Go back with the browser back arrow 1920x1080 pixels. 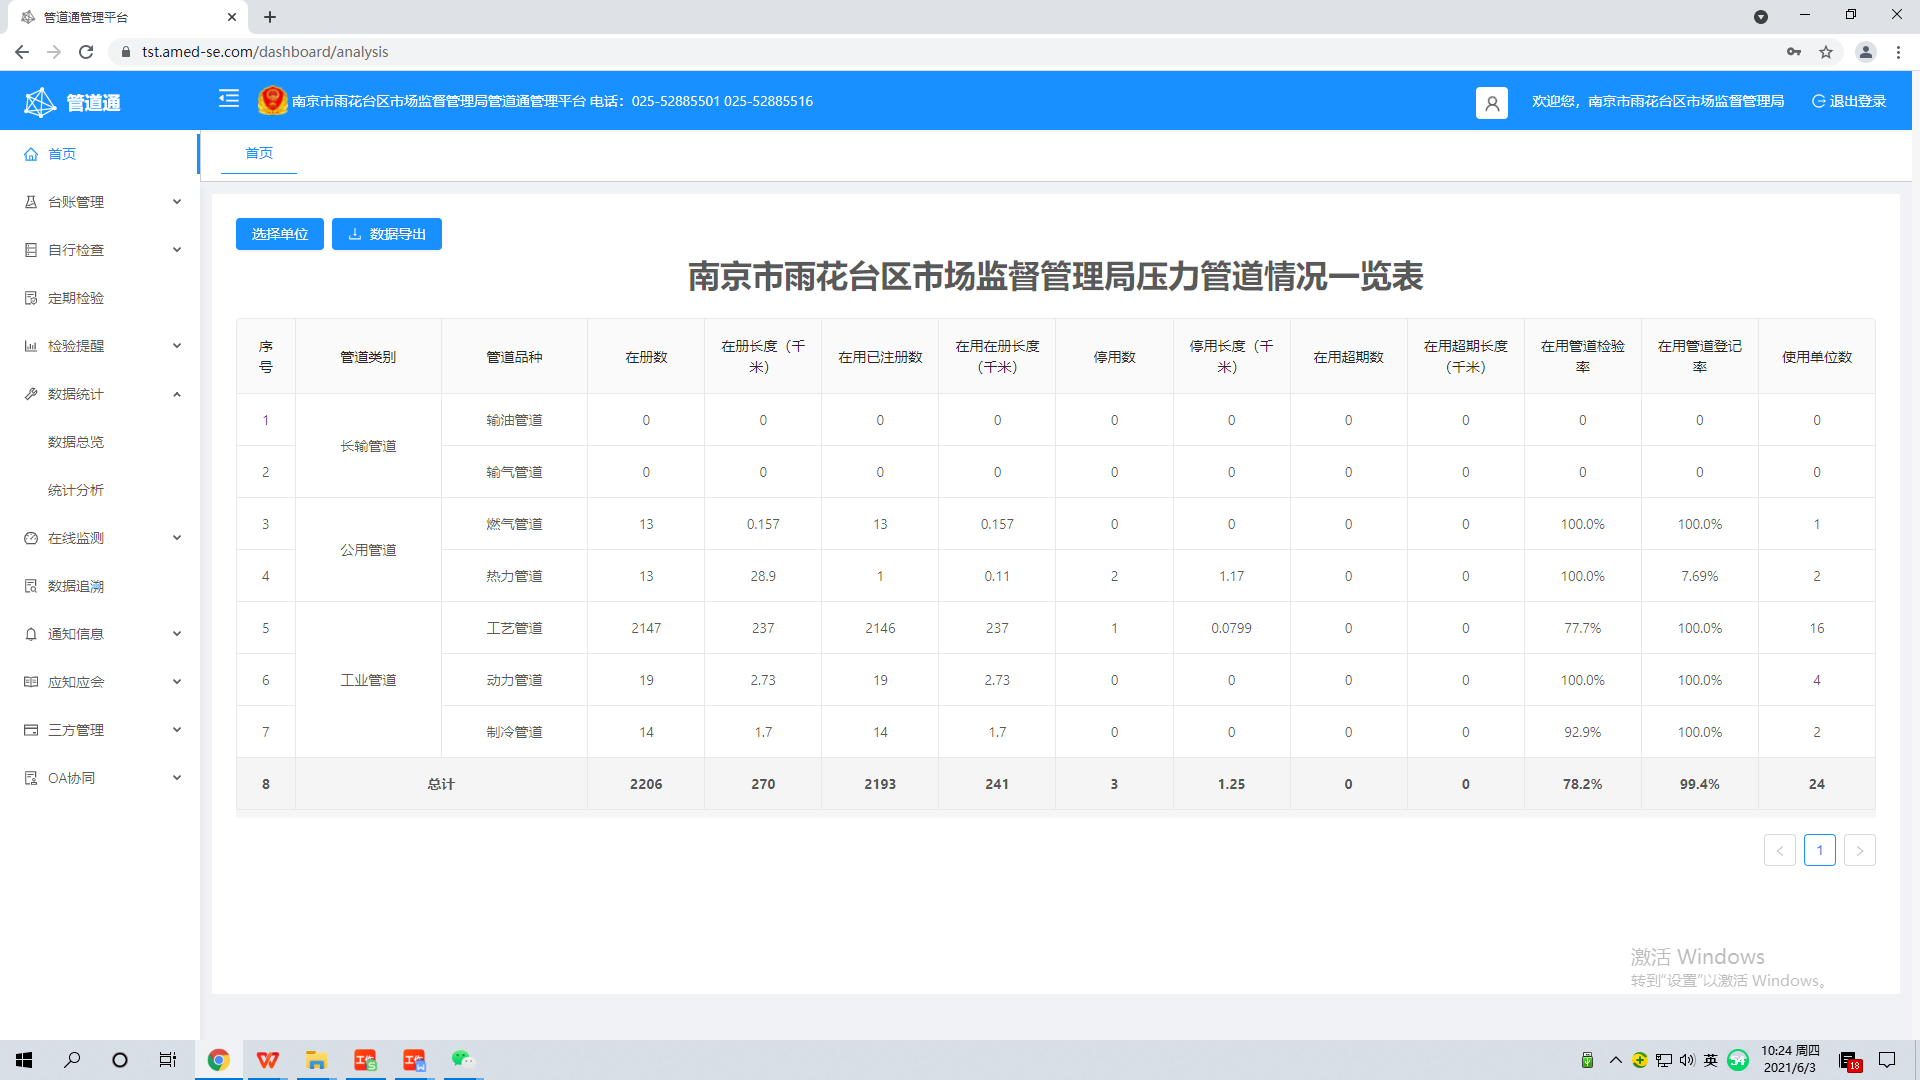tap(22, 52)
